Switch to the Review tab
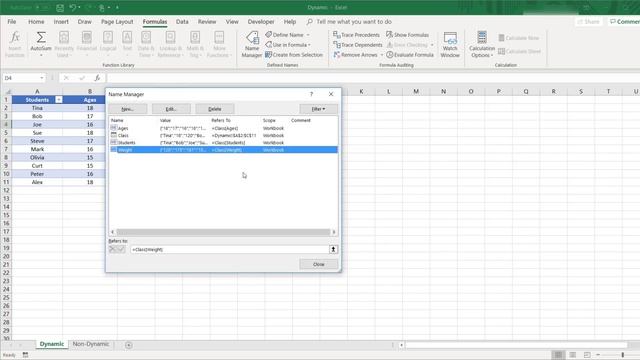Image resolution: width=640 pixels, height=360 pixels. (x=207, y=22)
